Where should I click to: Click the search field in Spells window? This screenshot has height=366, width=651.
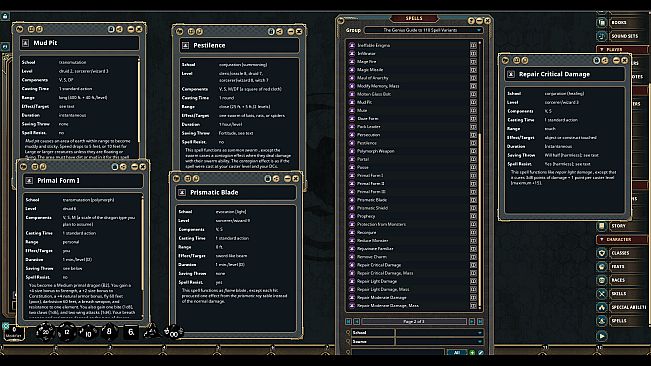398,353
